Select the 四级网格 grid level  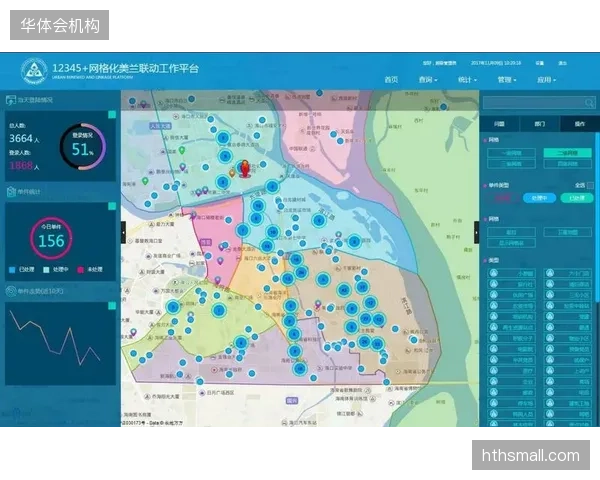tap(567, 164)
